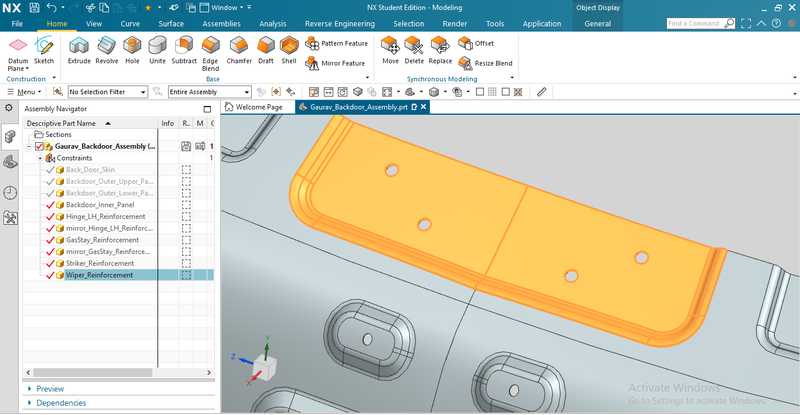The width and height of the screenshot is (800, 415).
Task: Toggle the Gaurav_Backdoor_Assembly root checkbox
Action: (39, 146)
